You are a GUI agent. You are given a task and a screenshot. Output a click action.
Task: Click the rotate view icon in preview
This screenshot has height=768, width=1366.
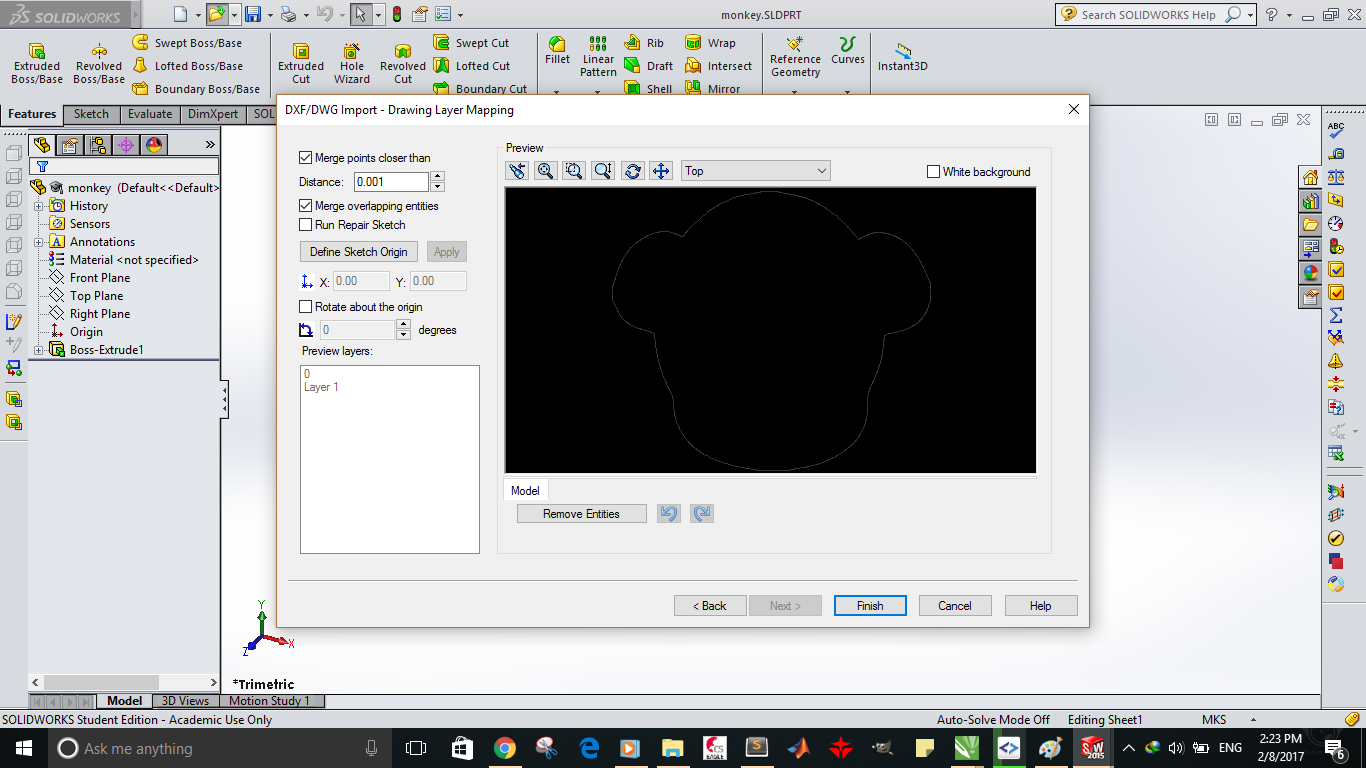click(x=632, y=171)
